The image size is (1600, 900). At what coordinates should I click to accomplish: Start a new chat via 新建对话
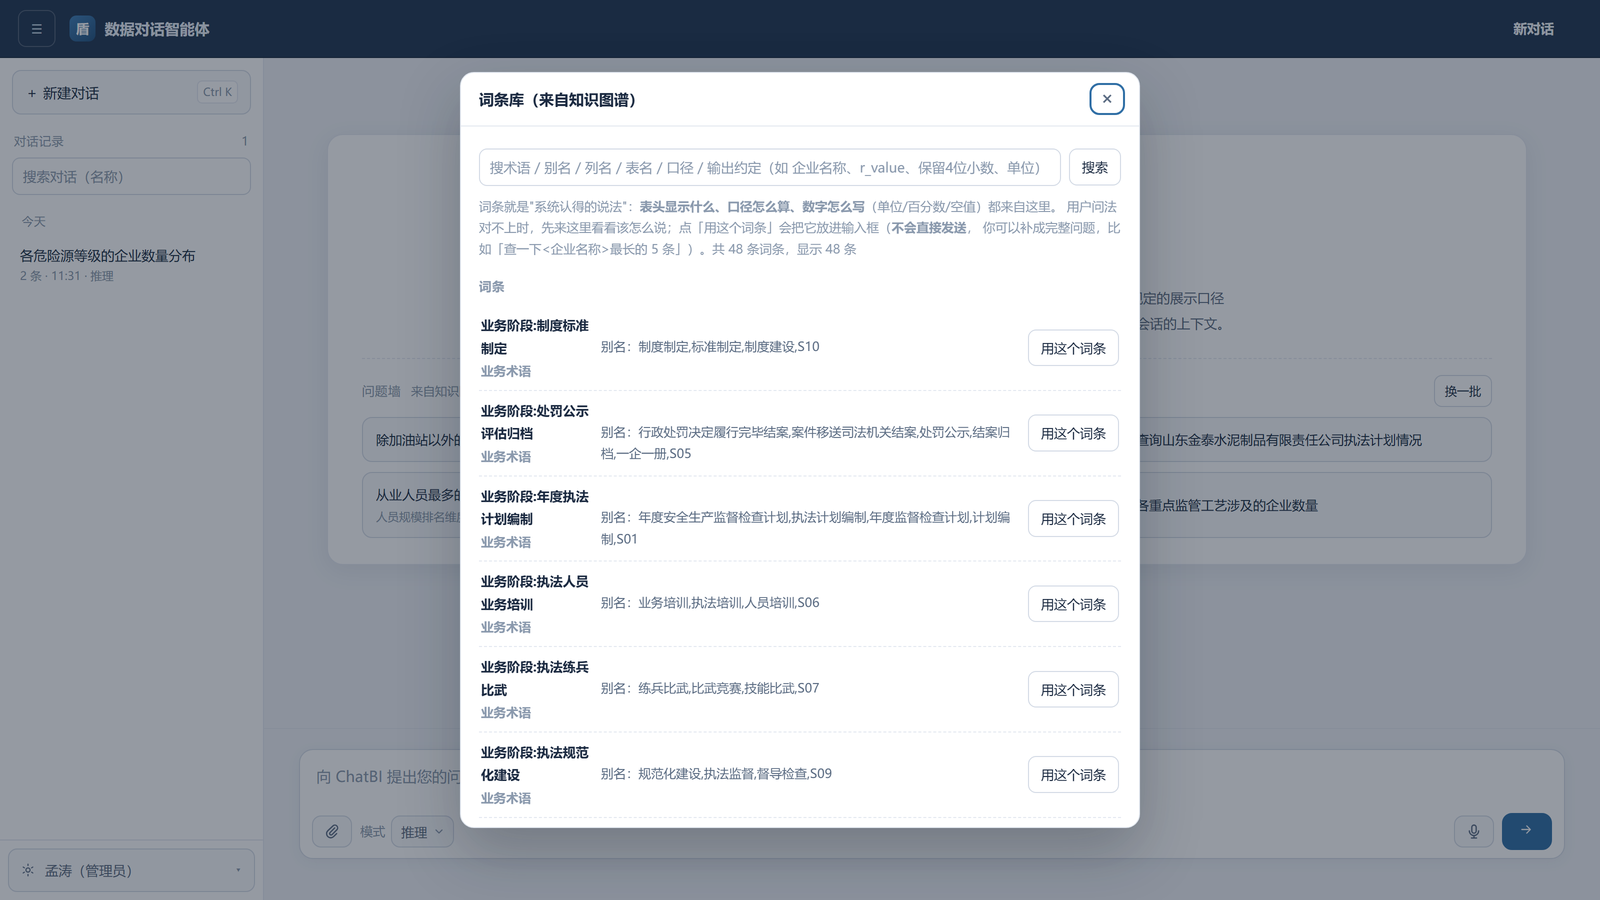pyautogui.click(x=131, y=93)
